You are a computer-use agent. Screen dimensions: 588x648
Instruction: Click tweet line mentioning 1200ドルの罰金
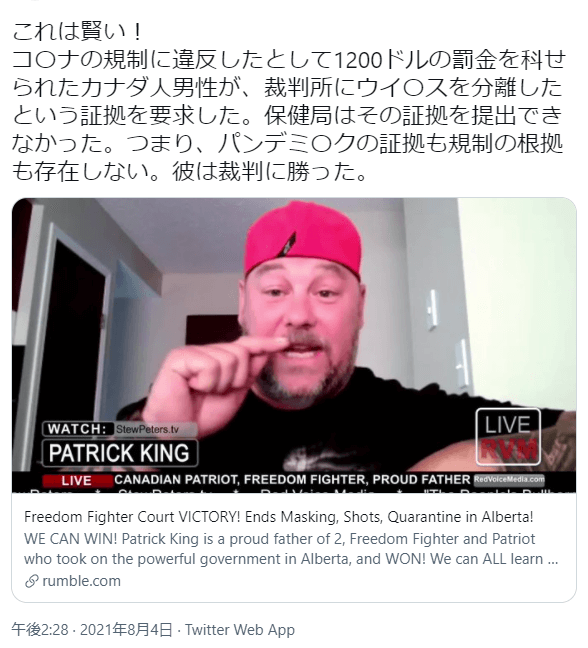tap(289, 60)
